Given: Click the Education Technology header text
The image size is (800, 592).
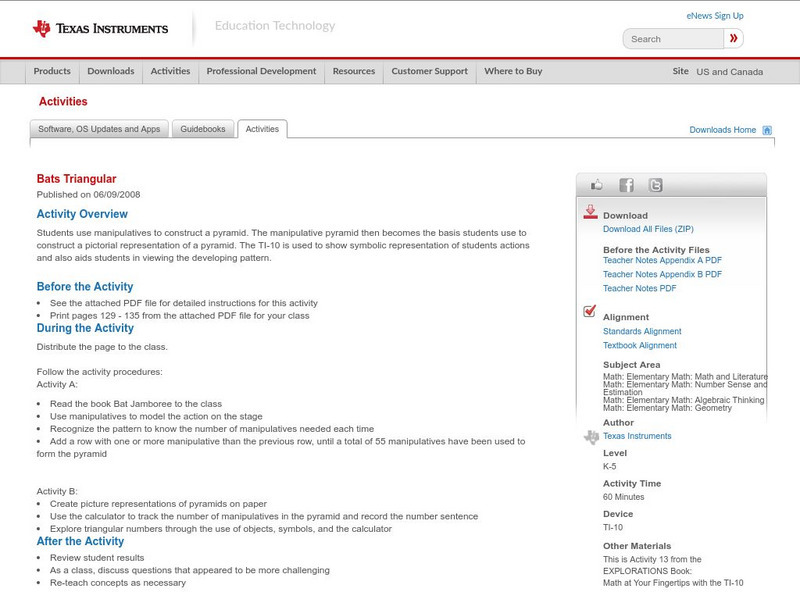Looking at the screenshot, I should click(275, 26).
